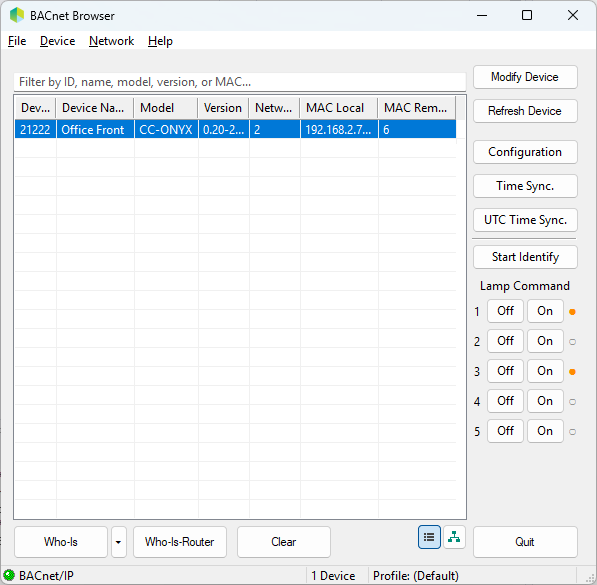The image size is (597, 585).
Task: Click lamp 1 orange status indicator
Action: (x=572, y=312)
